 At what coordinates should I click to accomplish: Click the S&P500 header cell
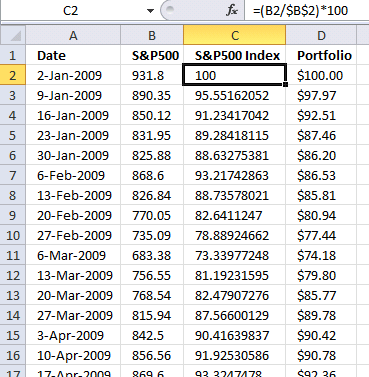152,55
